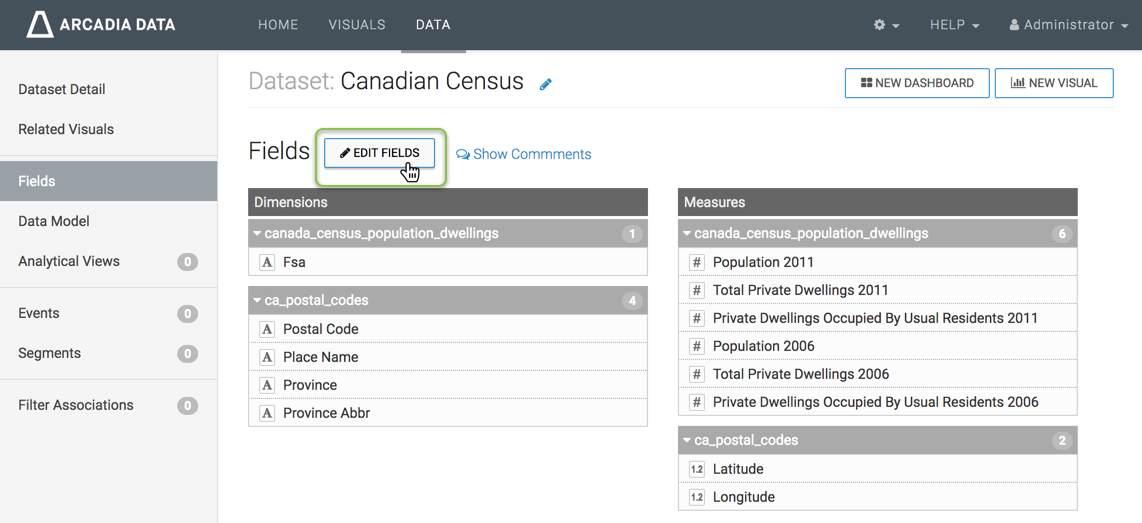Click the string type icon for Province Abbr
This screenshot has height=523, width=1142.
click(x=267, y=413)
